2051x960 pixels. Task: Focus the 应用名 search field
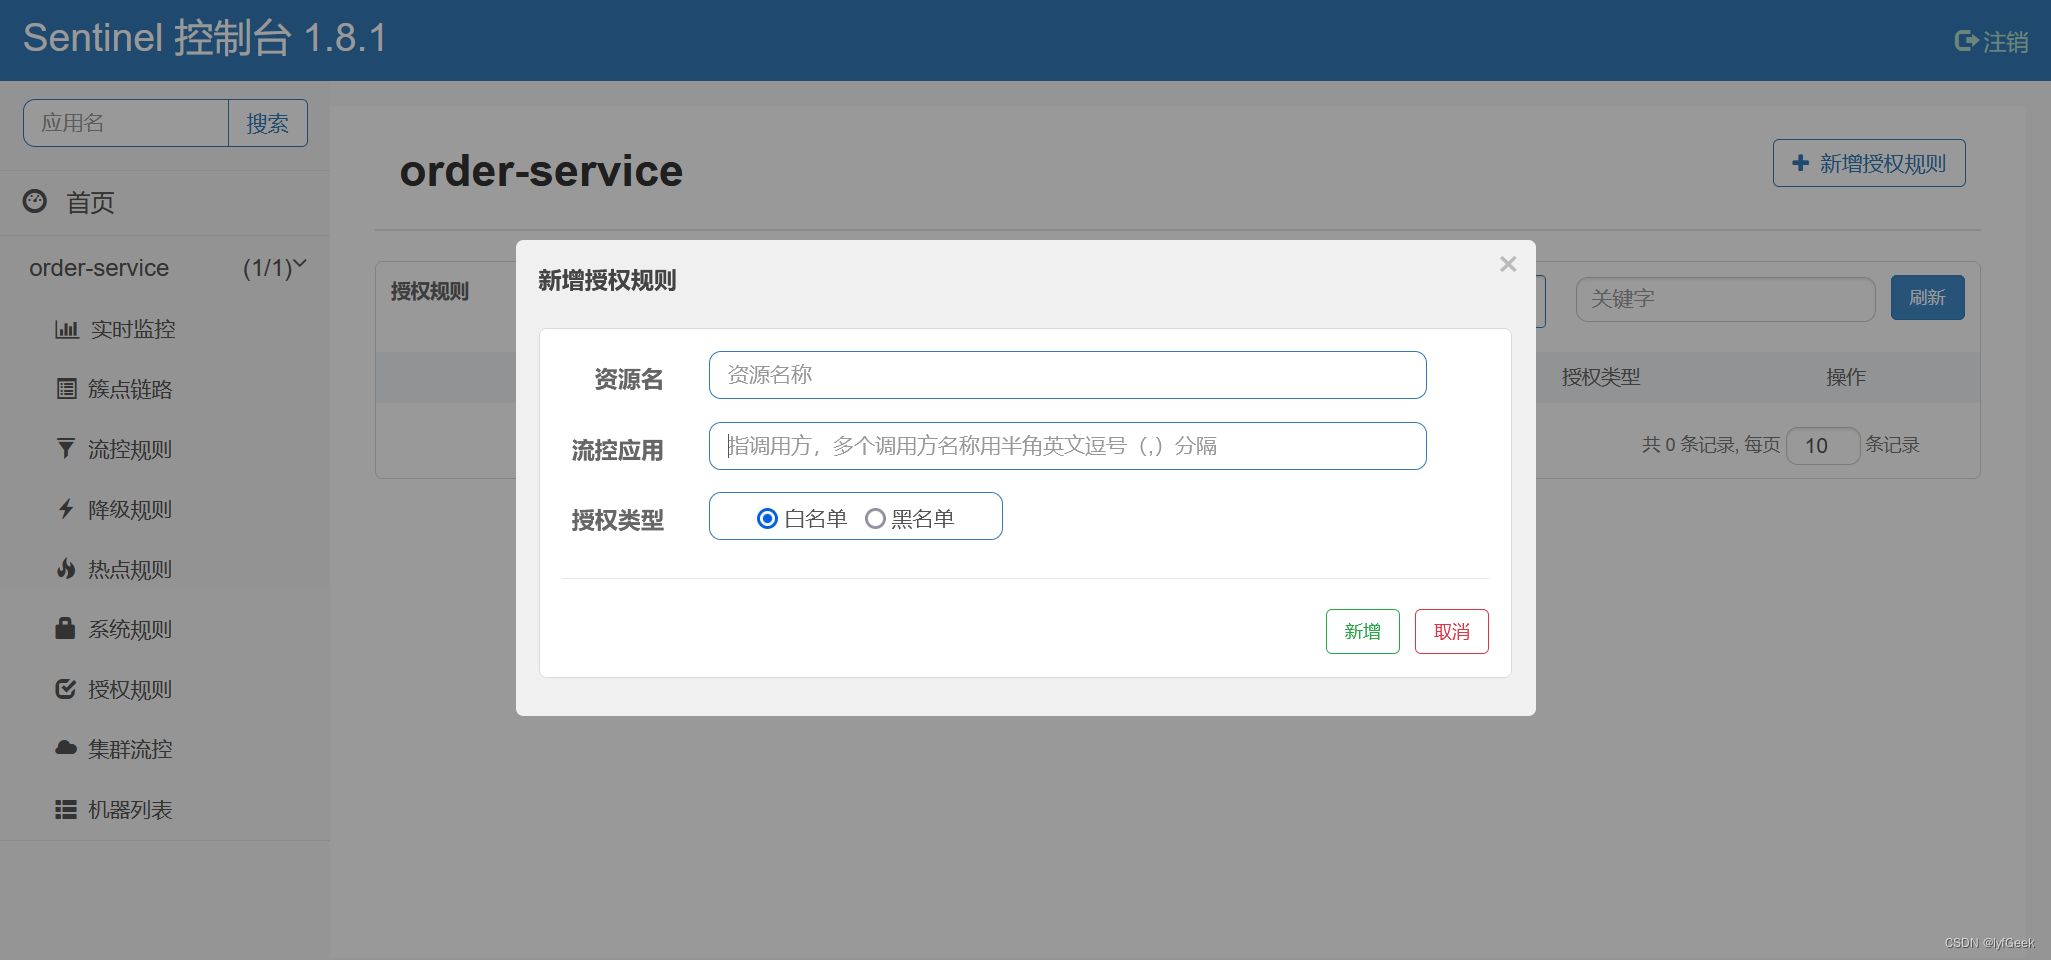point(126,123)
